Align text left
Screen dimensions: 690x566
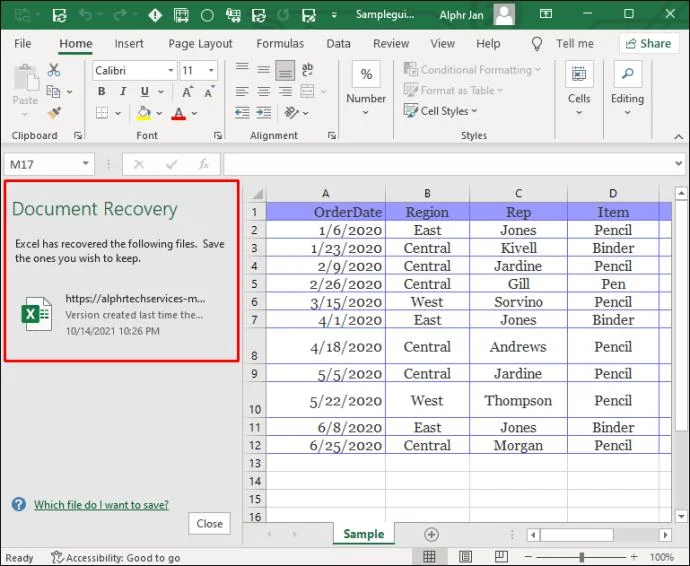[242, 92]
